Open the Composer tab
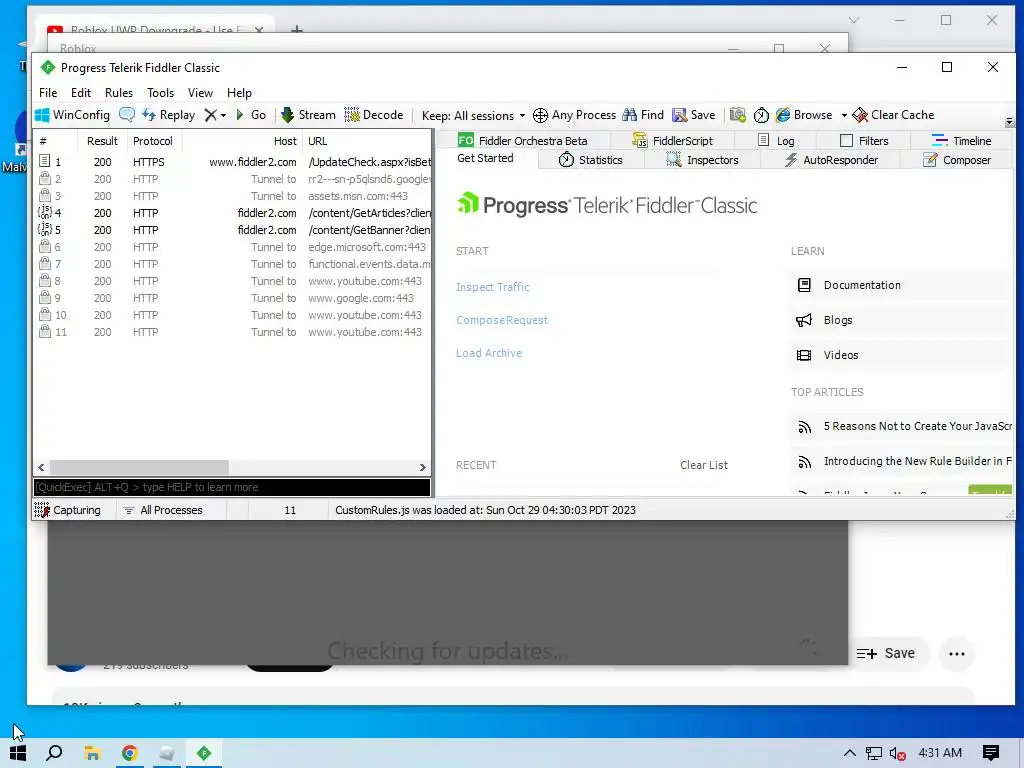This screenshot has height=768, width=1024. click(x=957, y=160)
